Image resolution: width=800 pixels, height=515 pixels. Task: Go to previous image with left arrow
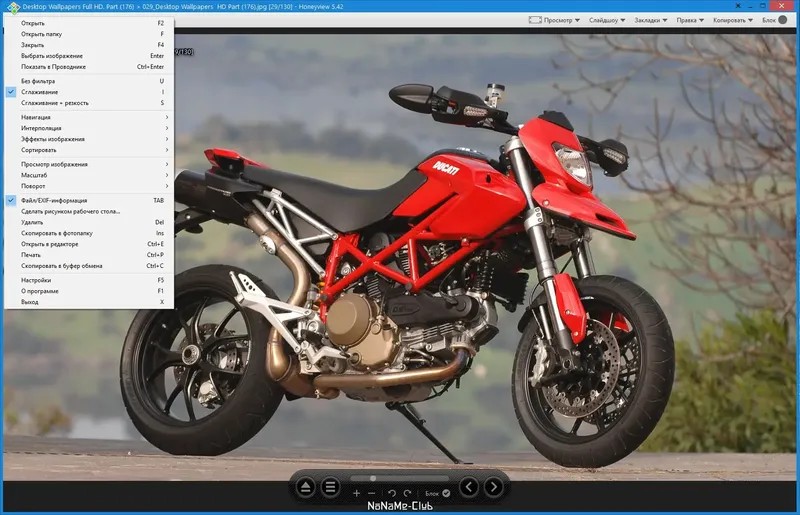[x=469, y=487]
